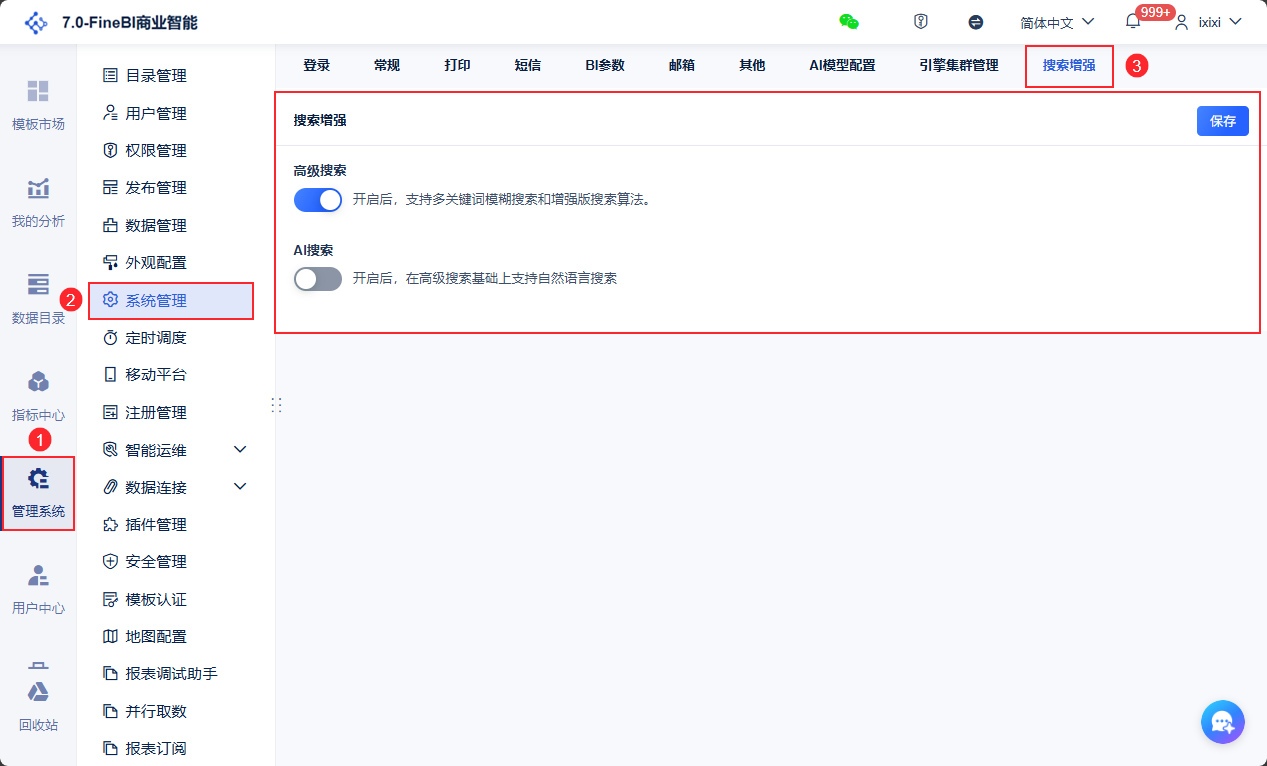
Task: Open the WeChat icon in header
Action: 849,21
